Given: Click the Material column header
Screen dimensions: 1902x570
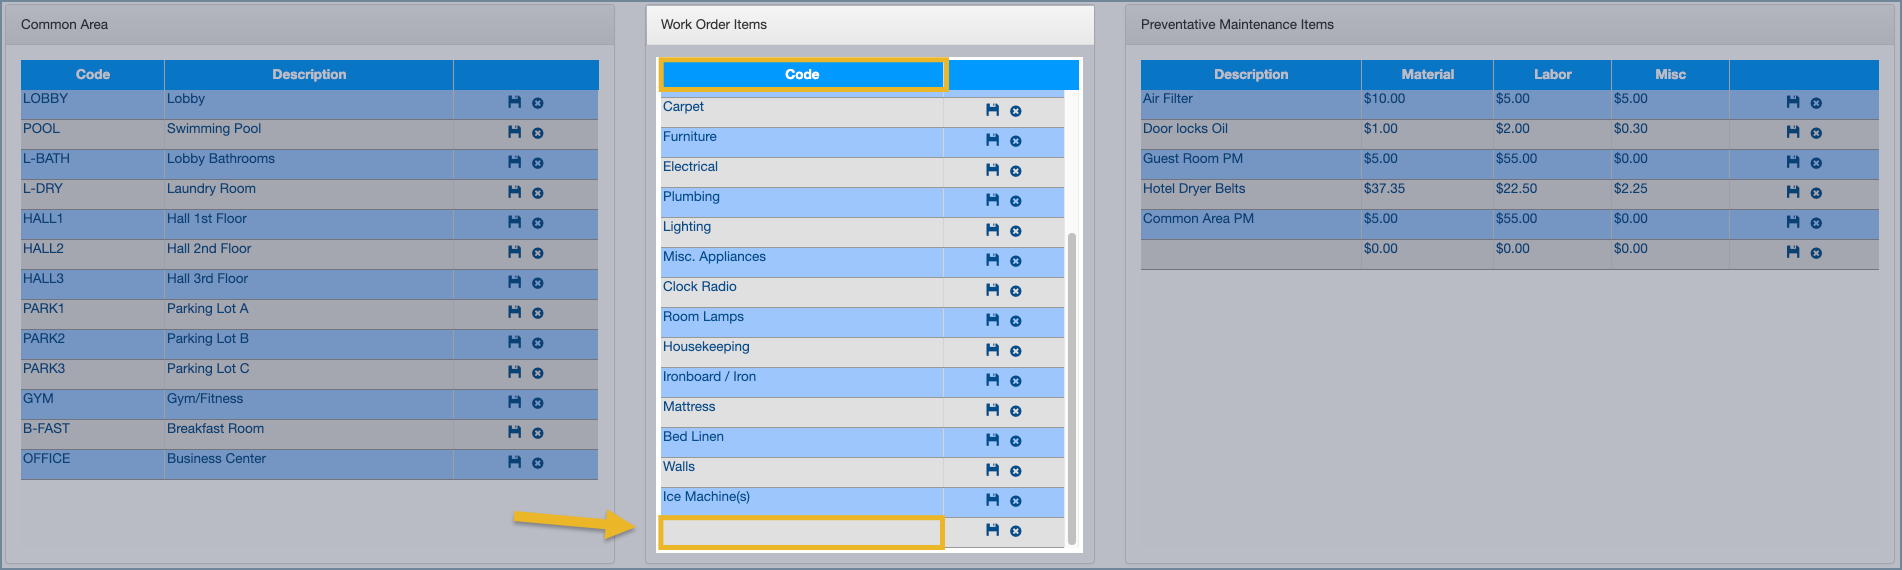Looking at the screenshot, I should [x=1427, y=75].
